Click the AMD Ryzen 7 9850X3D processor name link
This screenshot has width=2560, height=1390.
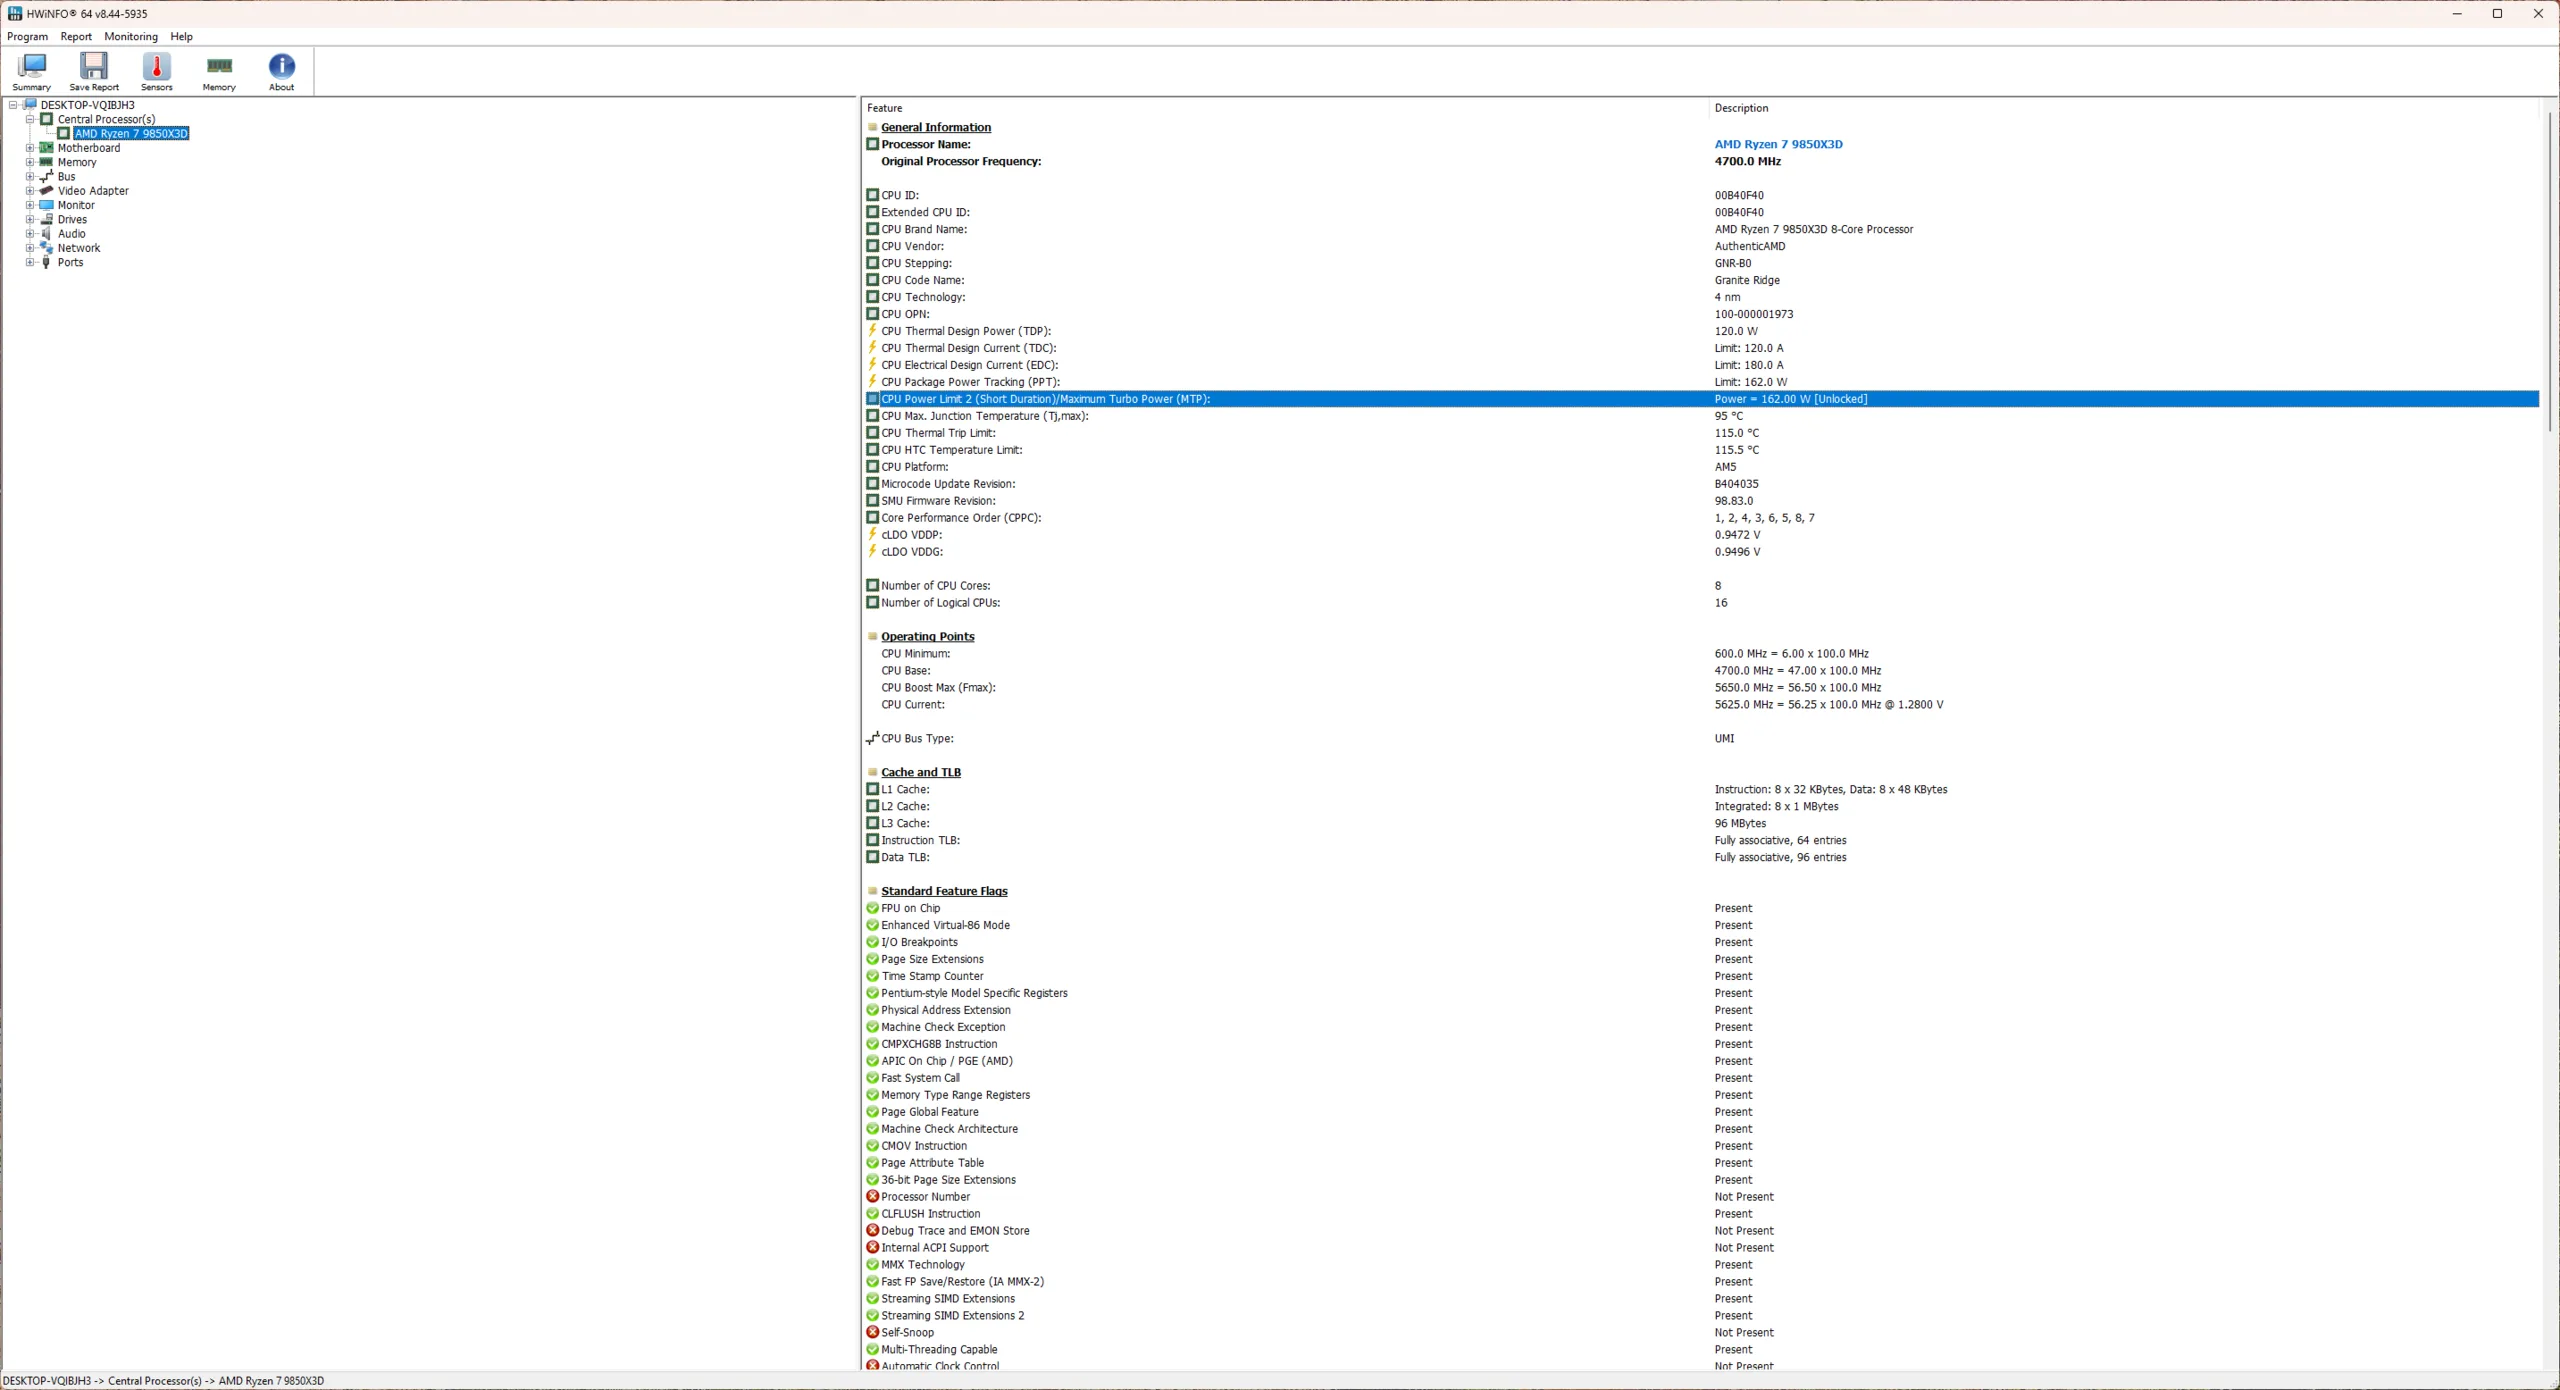tap(1778, 144)
